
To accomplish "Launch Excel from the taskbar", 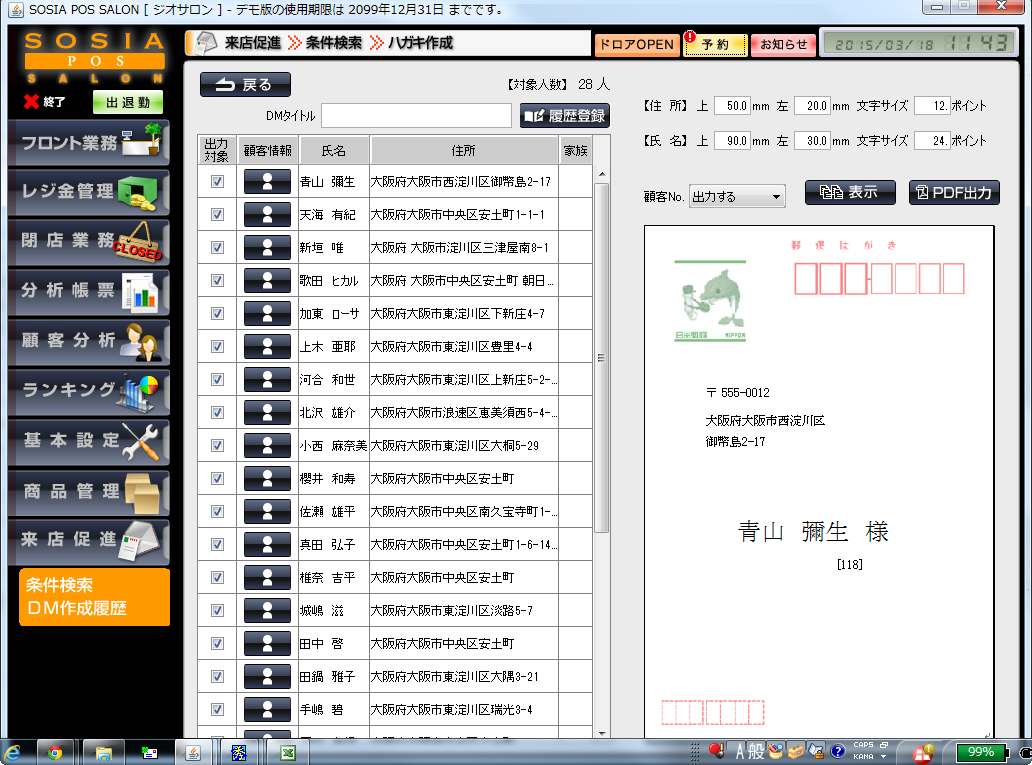I will click(286, 752).
